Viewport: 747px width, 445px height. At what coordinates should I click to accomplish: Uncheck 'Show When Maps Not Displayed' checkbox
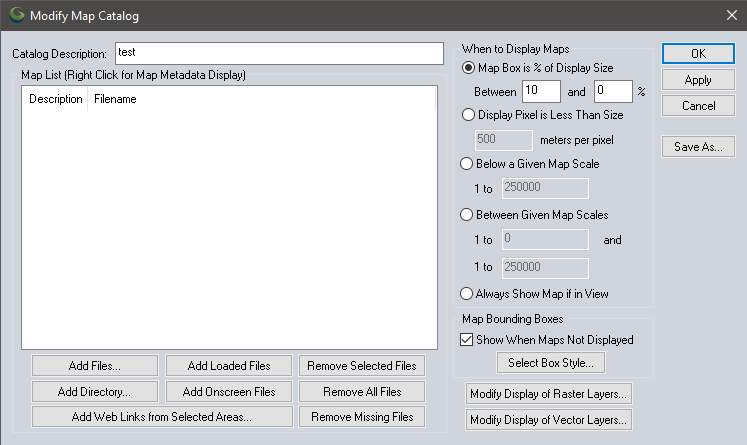pyautogui.click(x=468, y=339)
